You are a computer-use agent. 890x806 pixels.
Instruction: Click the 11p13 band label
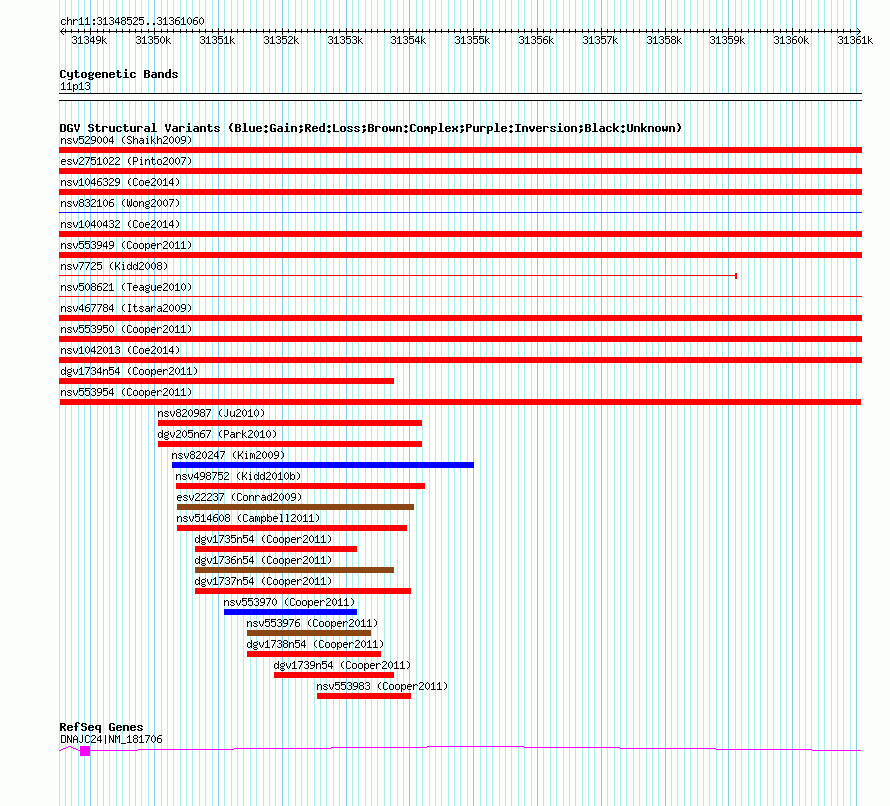[x=75, y=86]
